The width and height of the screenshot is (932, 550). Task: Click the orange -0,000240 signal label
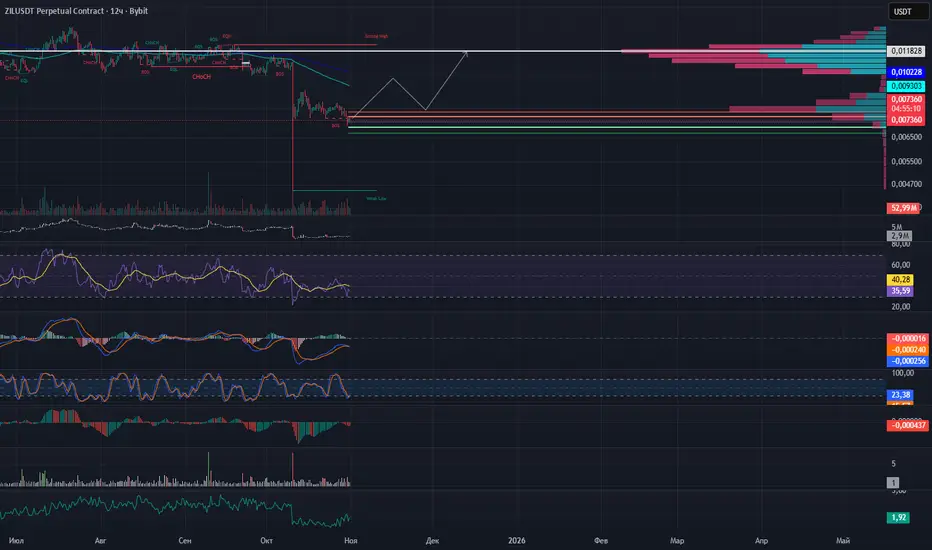[x=908, y=350]
